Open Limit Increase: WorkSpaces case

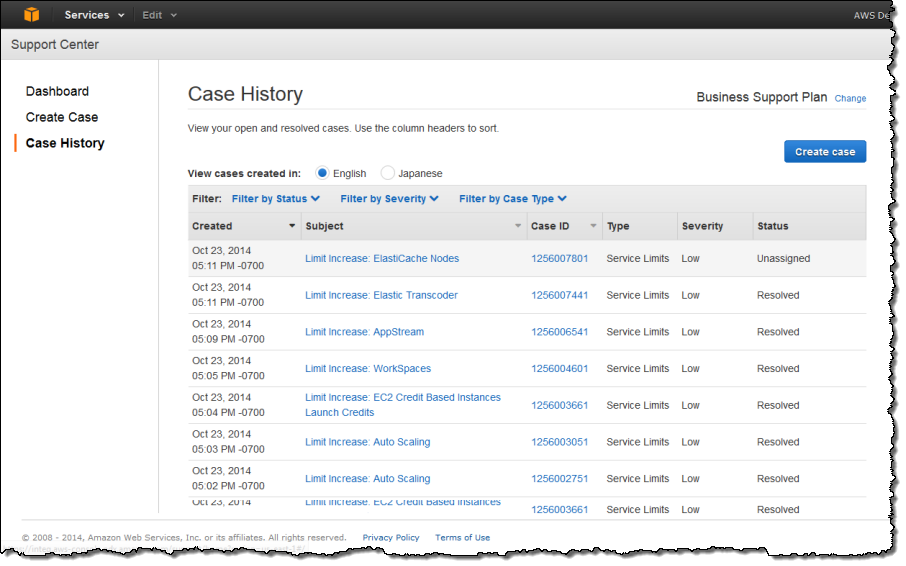pos(367,368)
